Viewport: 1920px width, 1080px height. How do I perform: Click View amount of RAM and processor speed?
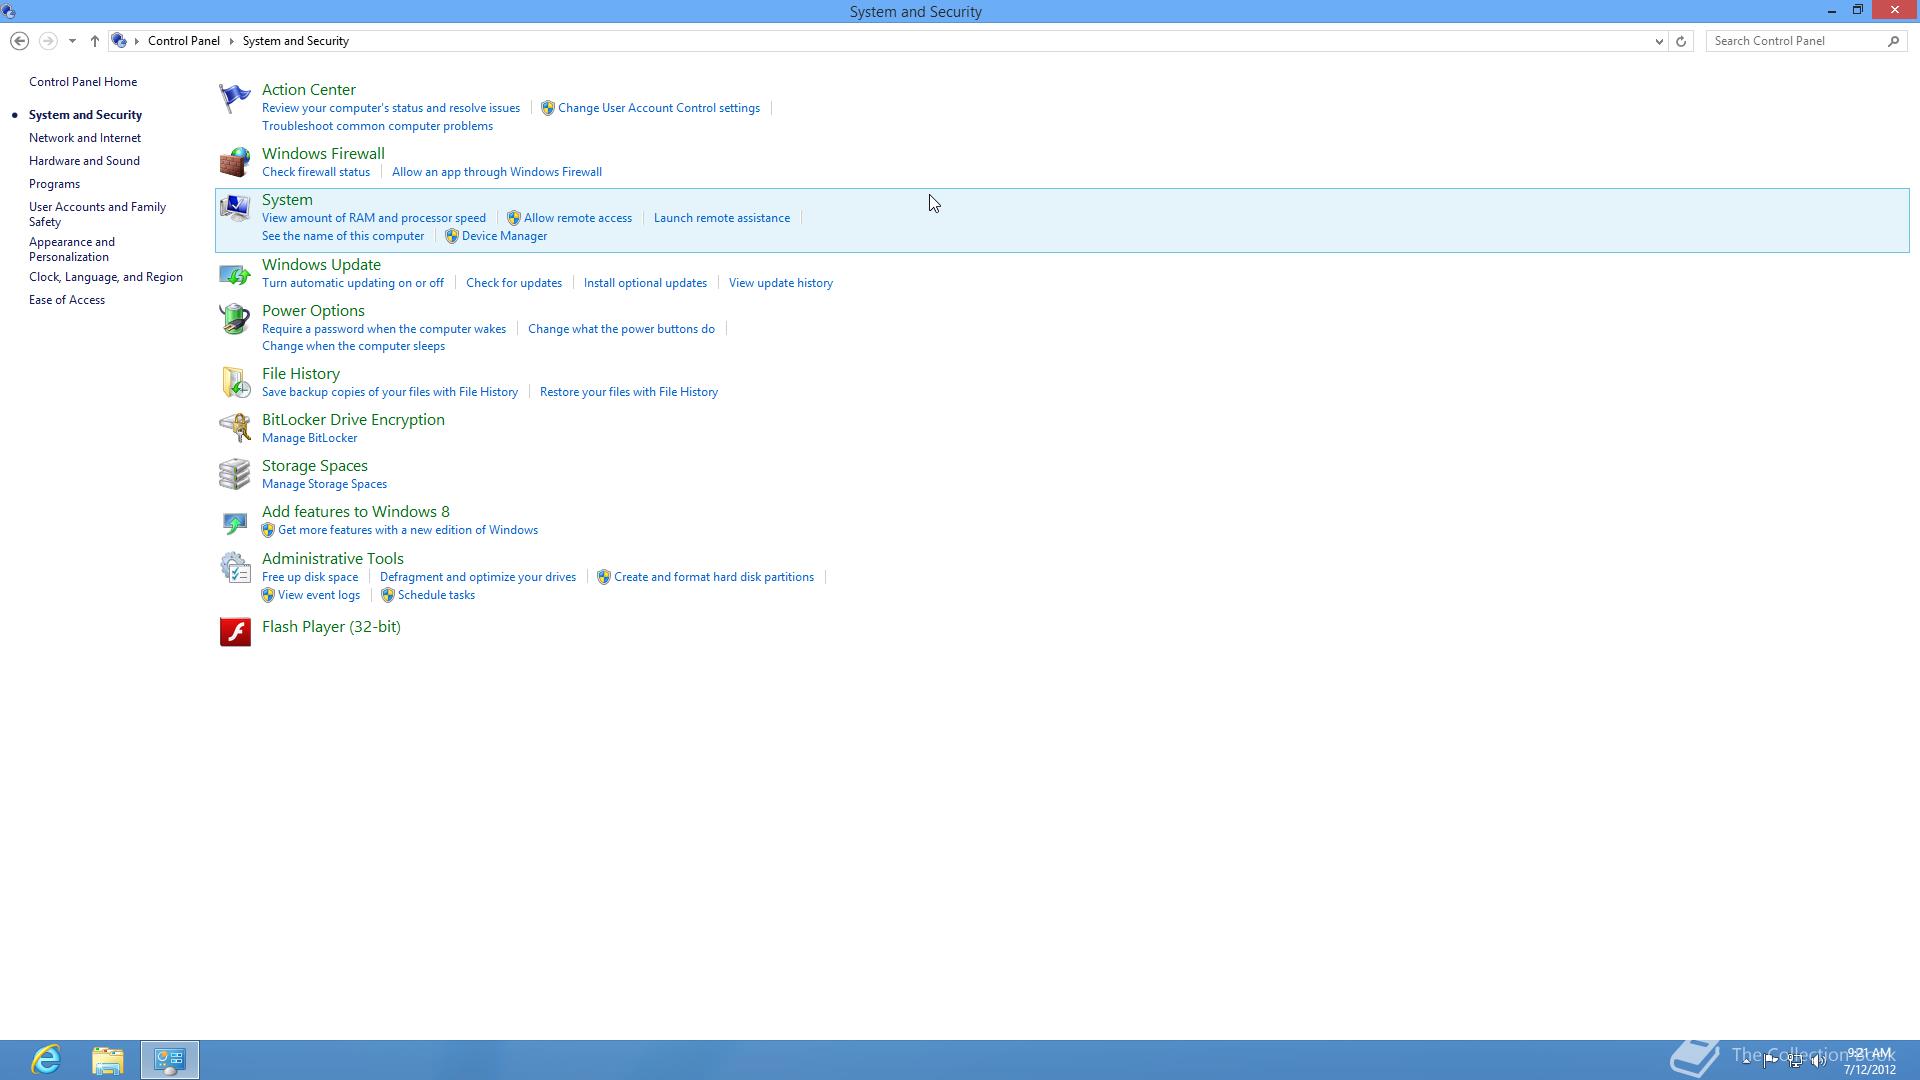click(x=374, y=218)
